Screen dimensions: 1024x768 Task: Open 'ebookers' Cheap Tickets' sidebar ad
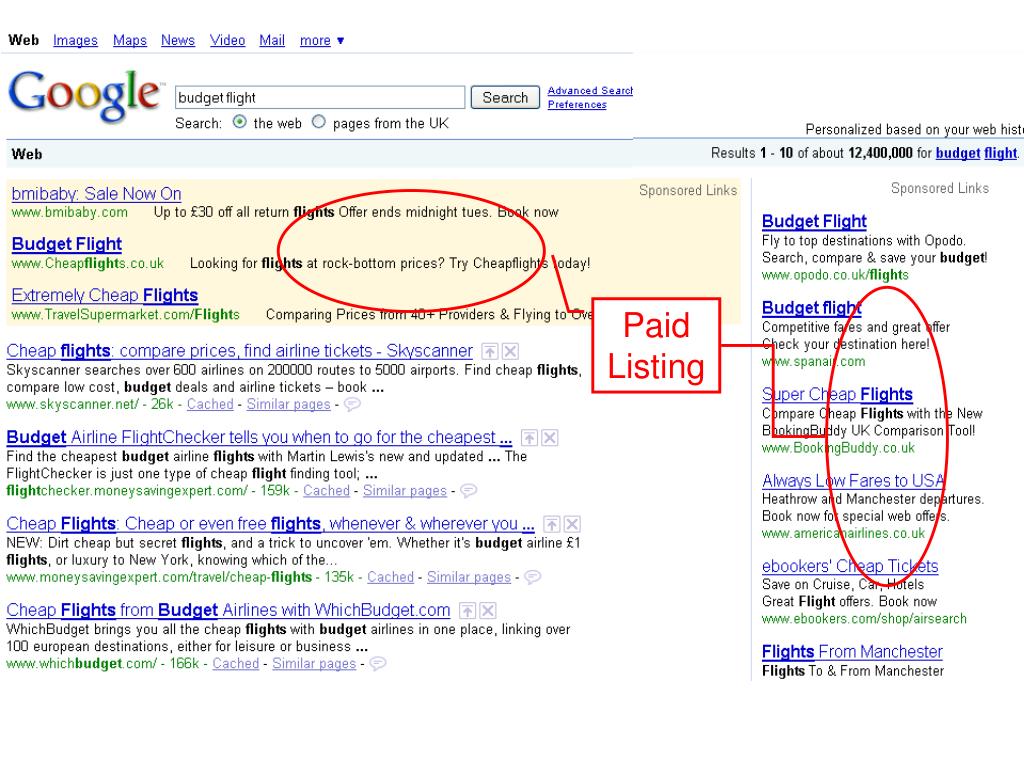(850, 567)
